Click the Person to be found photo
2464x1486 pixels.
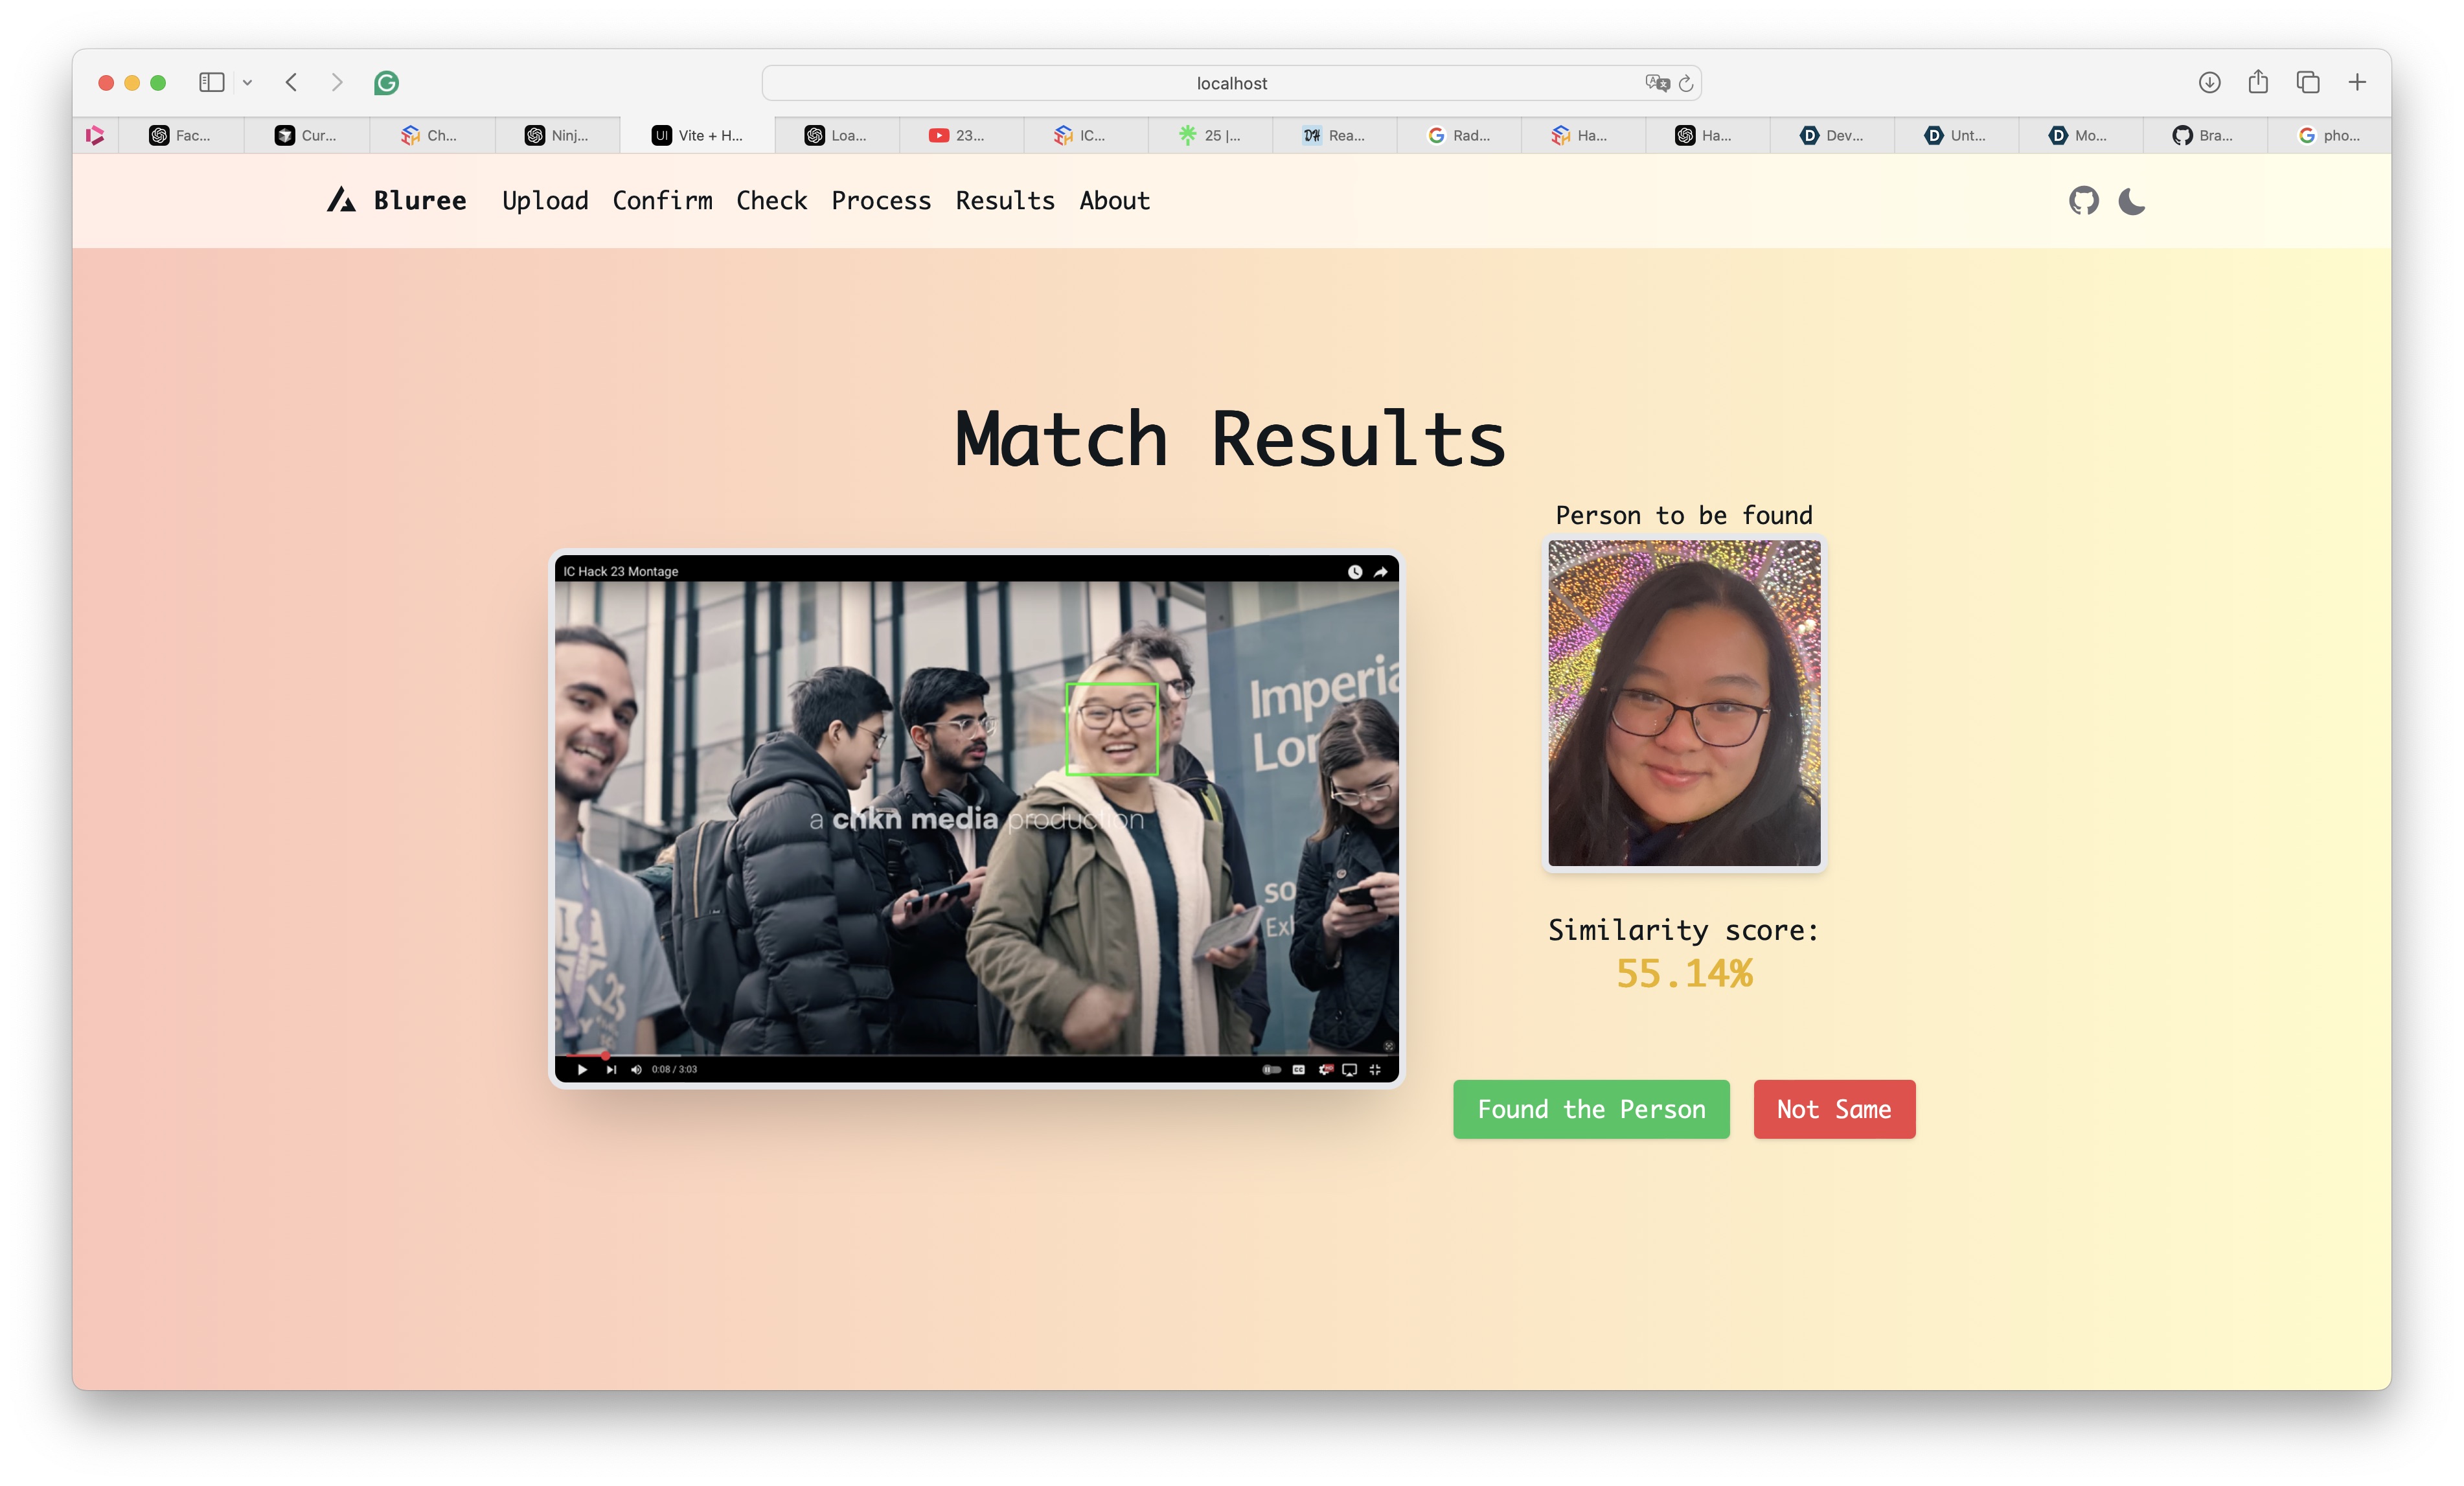point(1683,703)
